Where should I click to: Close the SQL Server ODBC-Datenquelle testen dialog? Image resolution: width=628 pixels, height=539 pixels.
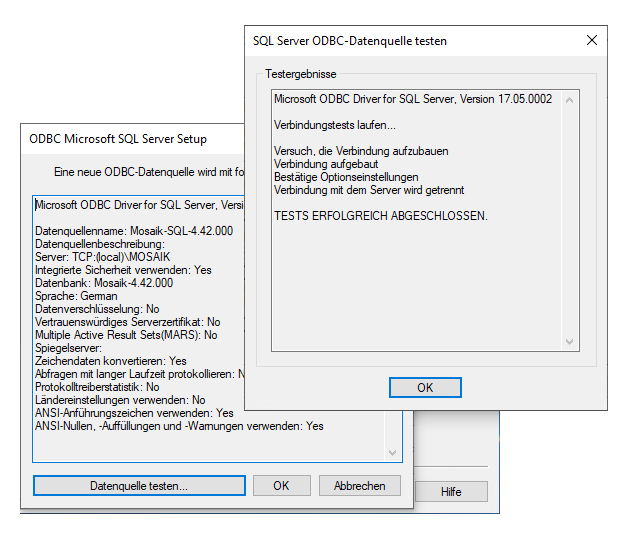pyautogui.click(x=592, y=41)
